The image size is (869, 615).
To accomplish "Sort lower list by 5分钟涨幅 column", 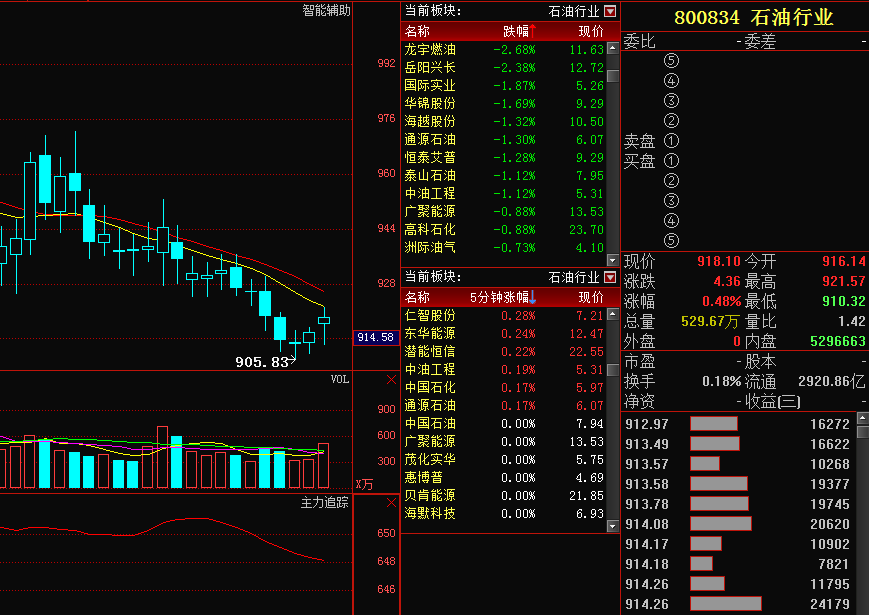I will click(502, 297).
